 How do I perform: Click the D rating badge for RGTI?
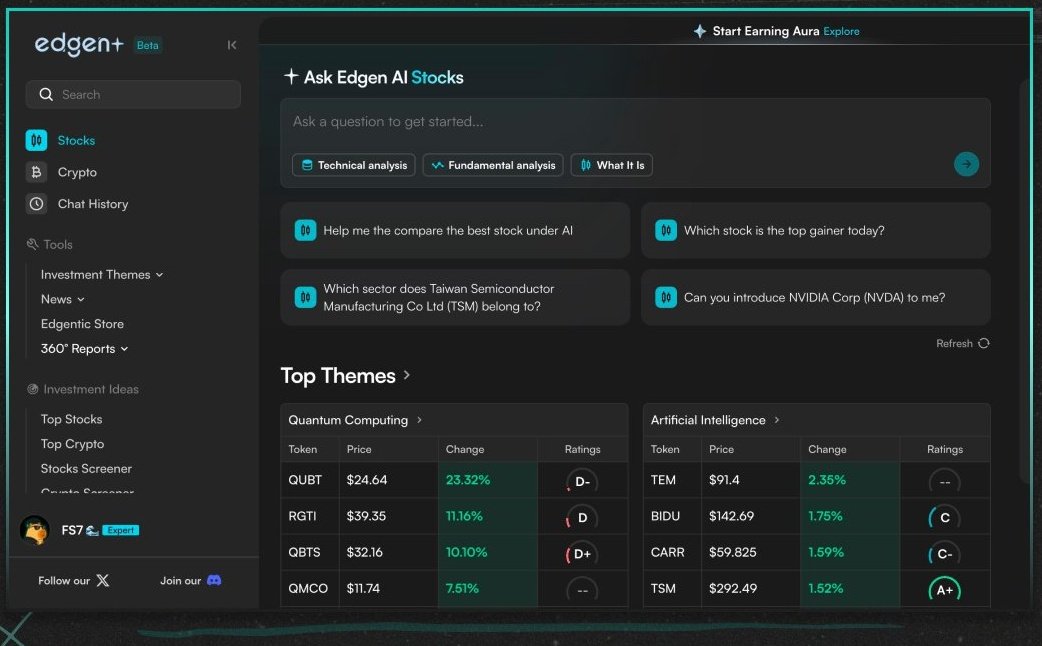(x=582, y=518)
